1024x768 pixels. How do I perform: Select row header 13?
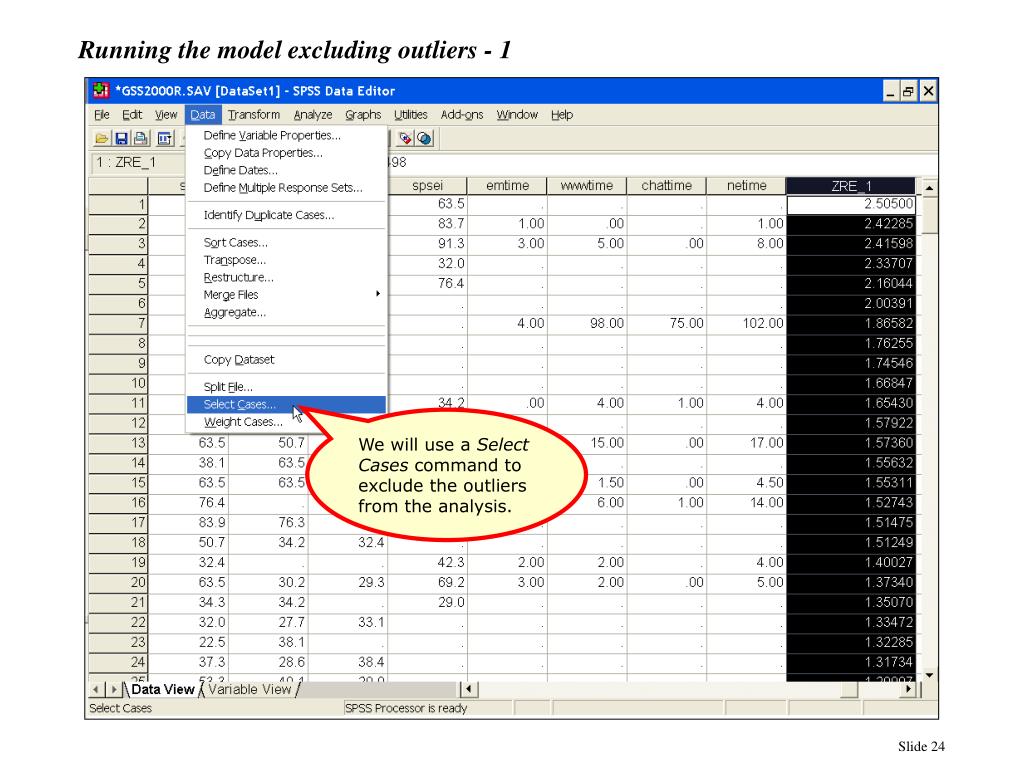pos(118,443)
